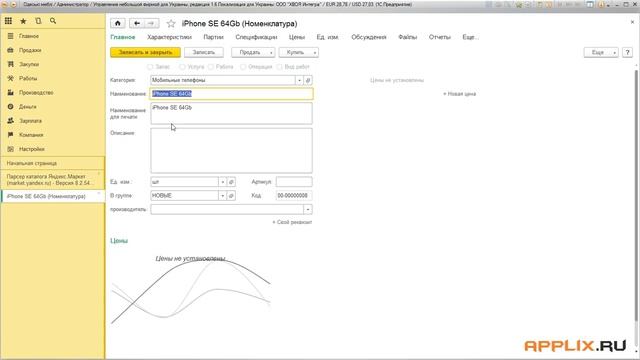Click the Описание text area
Viewport: 640px width, 360px height.
(x=231, y=151)
